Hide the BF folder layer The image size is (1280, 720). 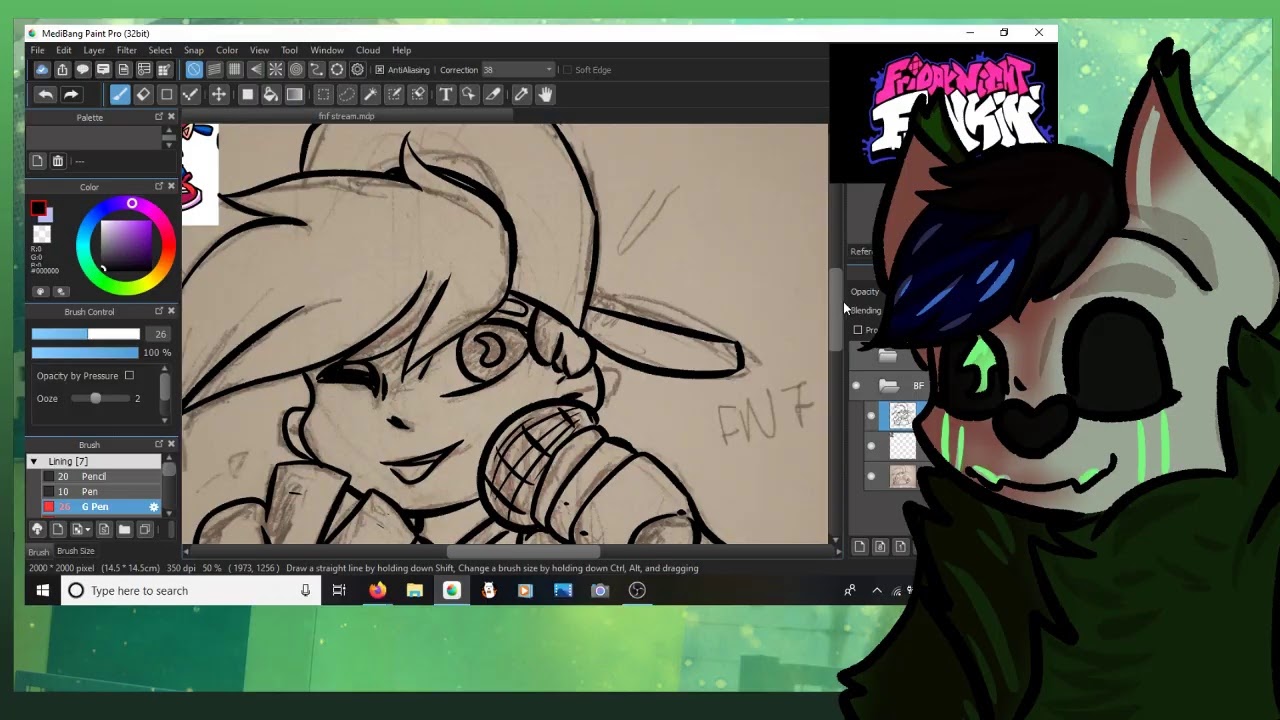pyautogui.click(x=856, y=386)
